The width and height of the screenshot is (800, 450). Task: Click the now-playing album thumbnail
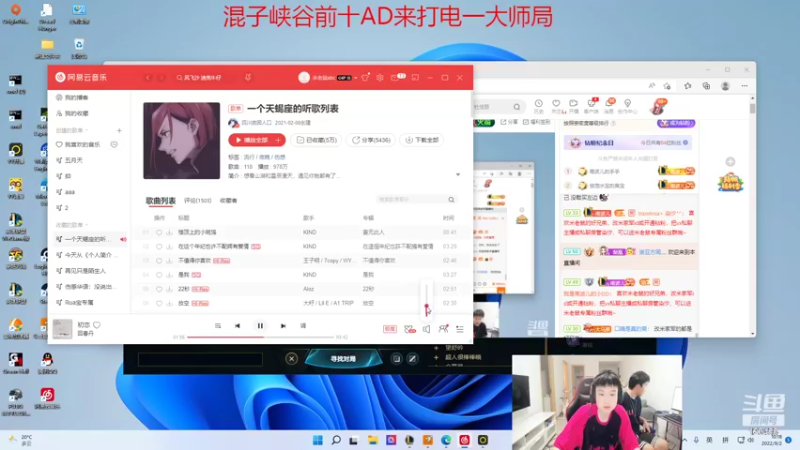click(x=63, y=329)
